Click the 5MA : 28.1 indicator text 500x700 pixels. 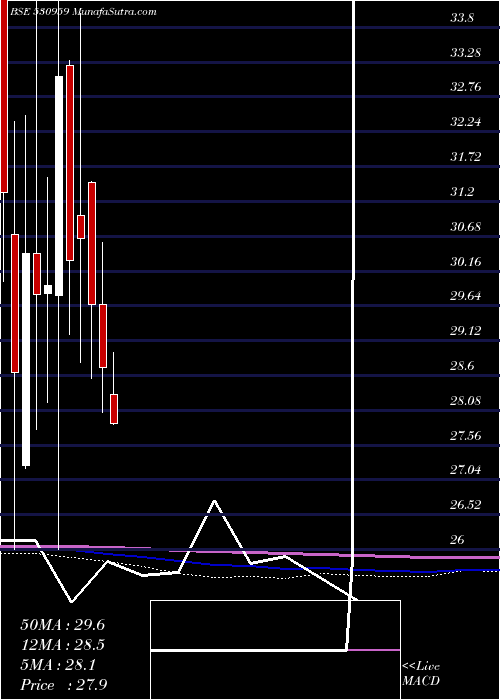pos(58,665)
